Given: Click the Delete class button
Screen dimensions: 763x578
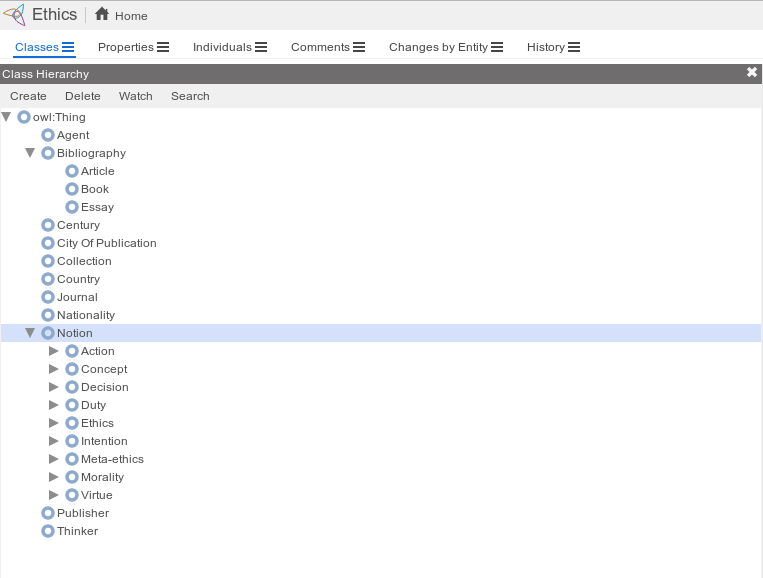Looking at the screenshot, I should click(x=83, y=96).
